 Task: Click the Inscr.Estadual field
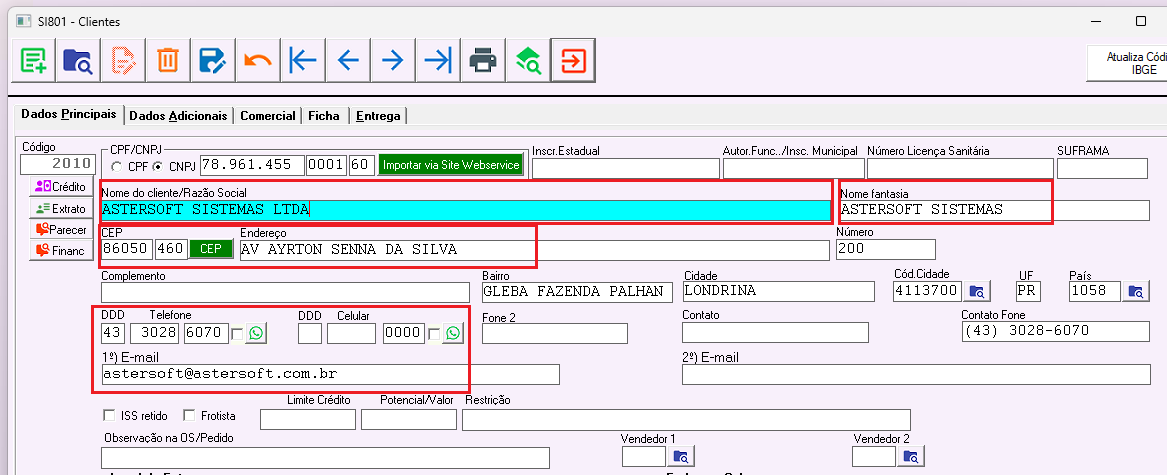coord(626,168)
